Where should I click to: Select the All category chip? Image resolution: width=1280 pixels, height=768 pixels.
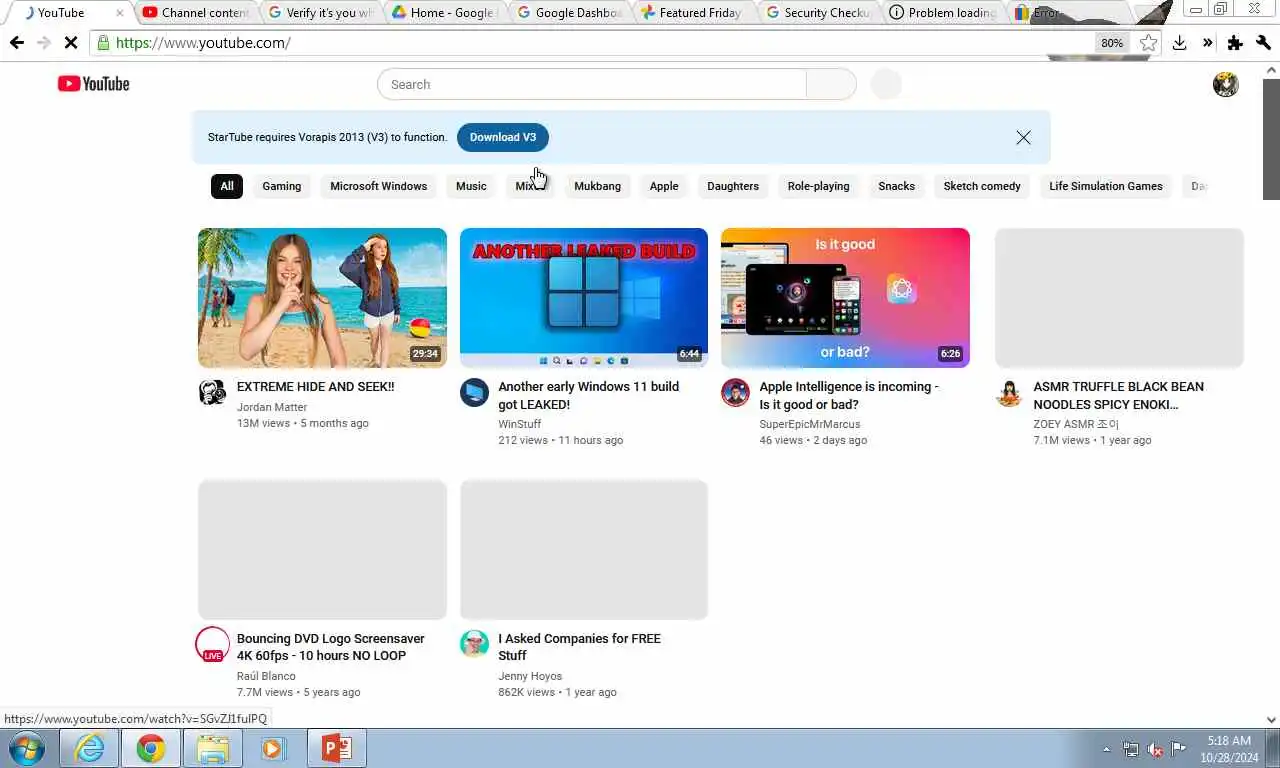pyautogui.click(x=227, y=186)
